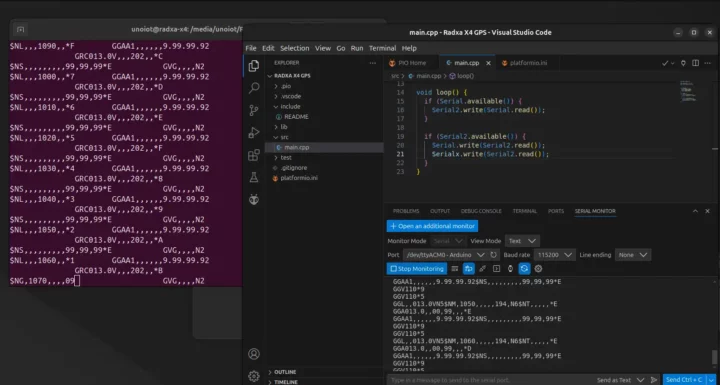Click the new tab icon in the terminal window

point(20,29)
